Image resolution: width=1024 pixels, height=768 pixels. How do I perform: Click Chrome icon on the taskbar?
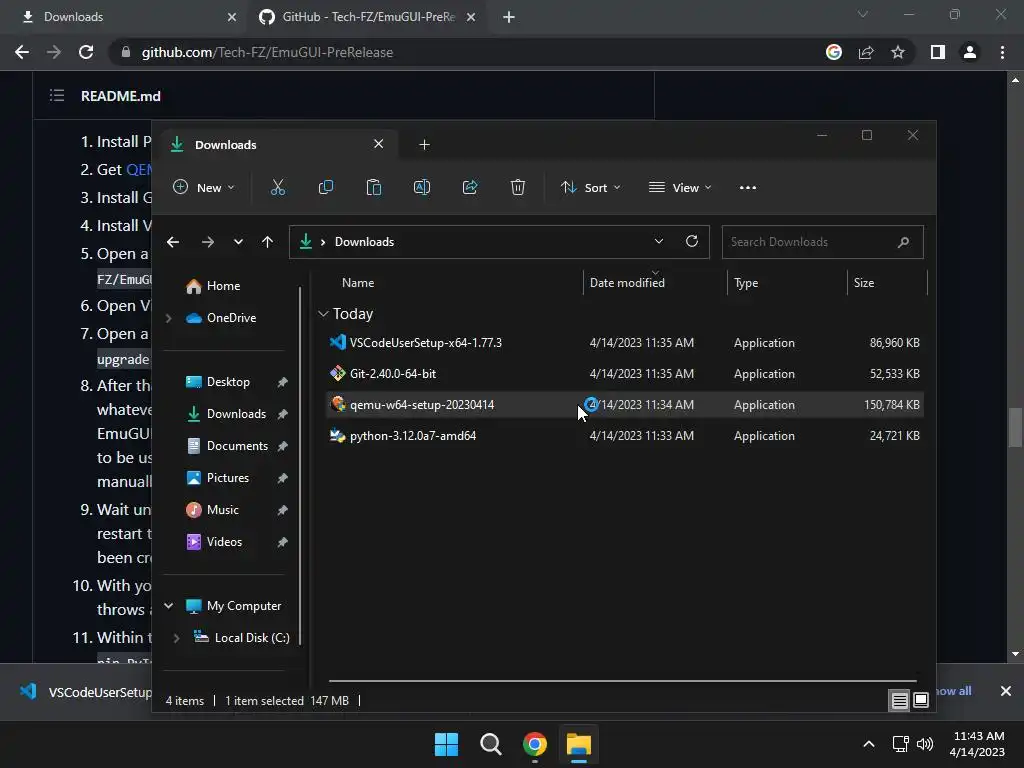pyautogui.click(x=535, y=744)
